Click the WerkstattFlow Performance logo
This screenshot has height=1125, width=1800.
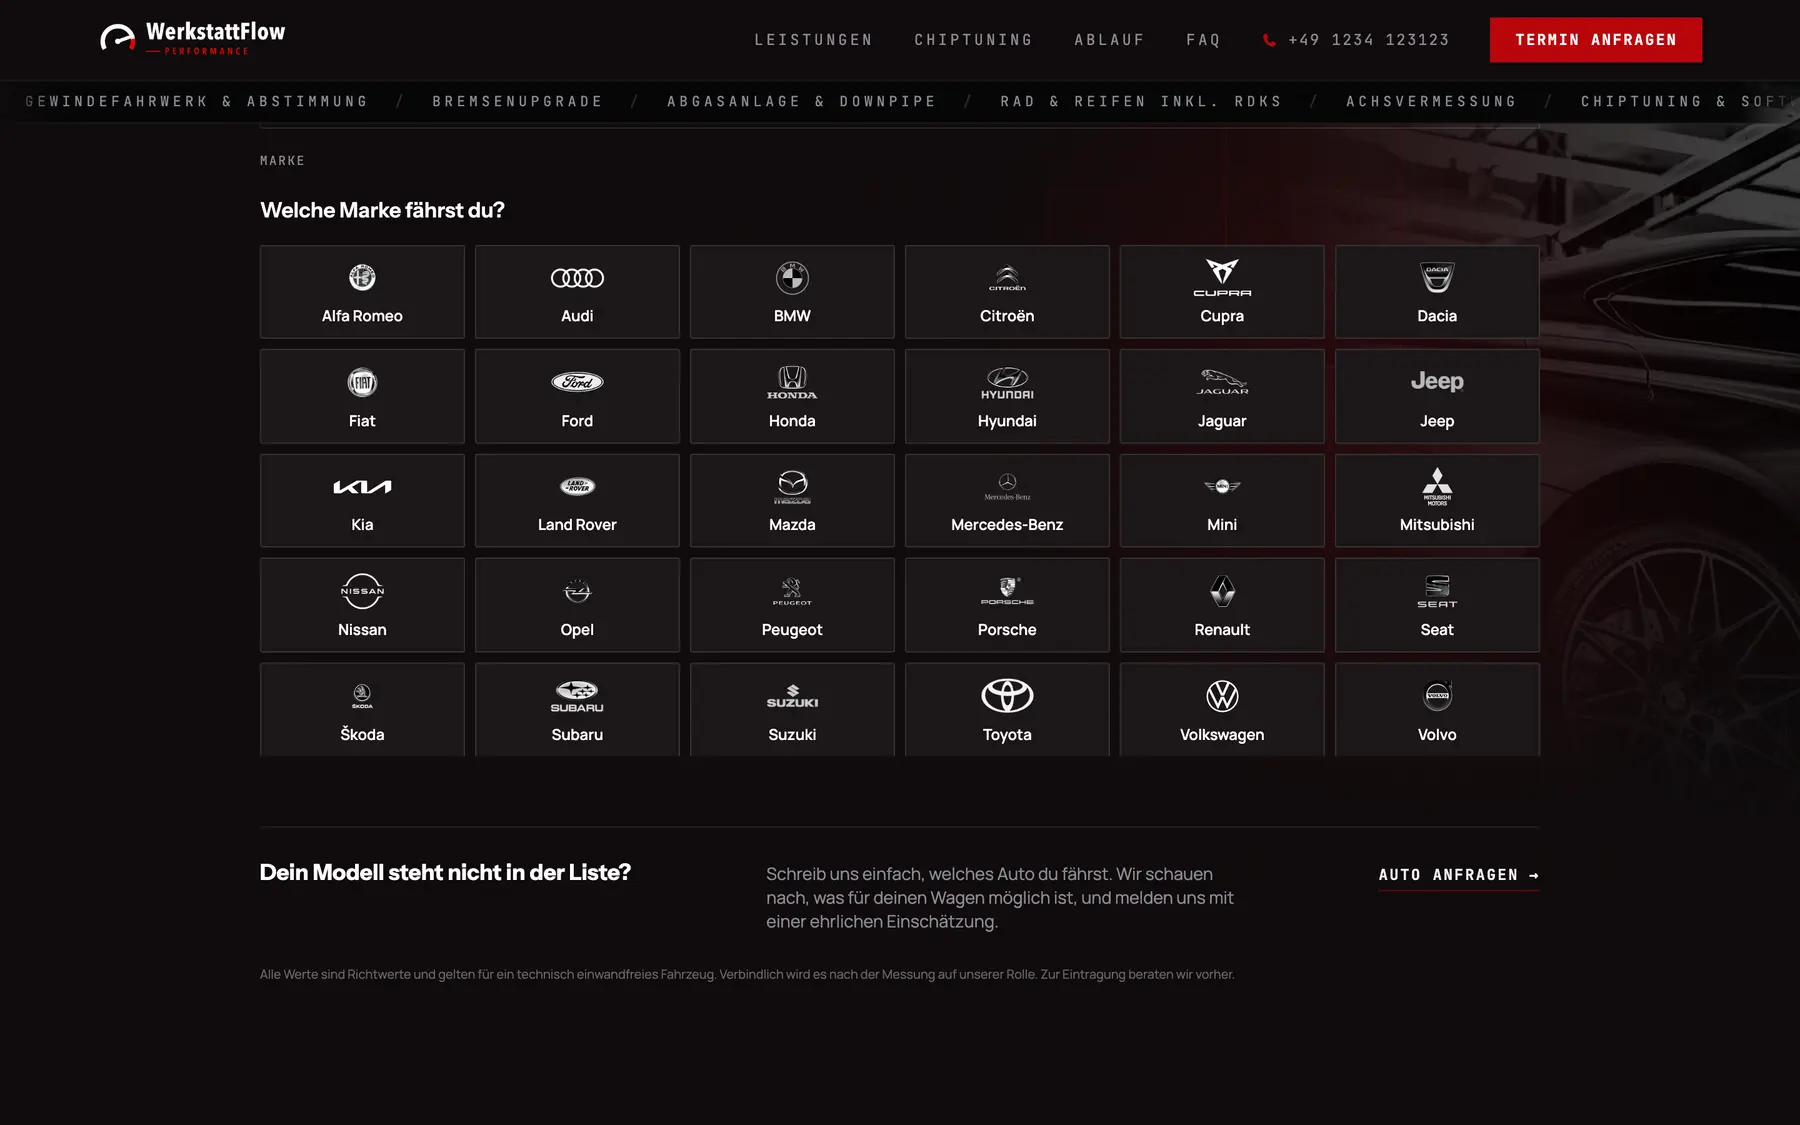tap(193, 38)
